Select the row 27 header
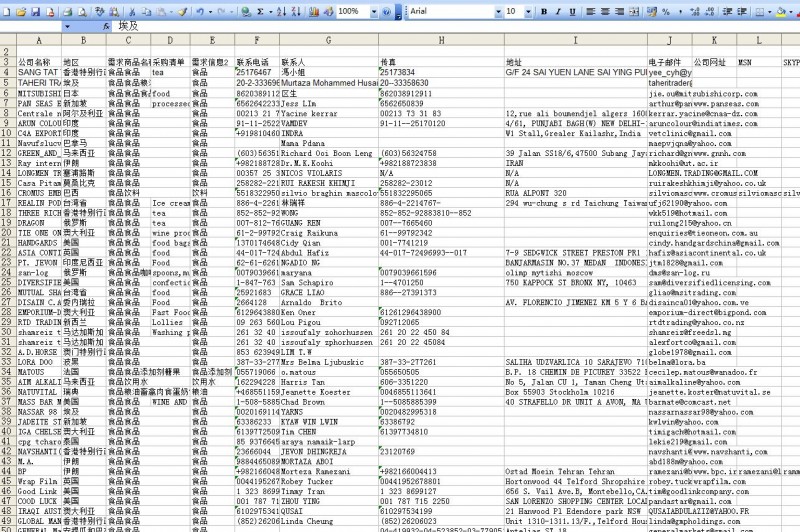 click(x=8, y=302)
